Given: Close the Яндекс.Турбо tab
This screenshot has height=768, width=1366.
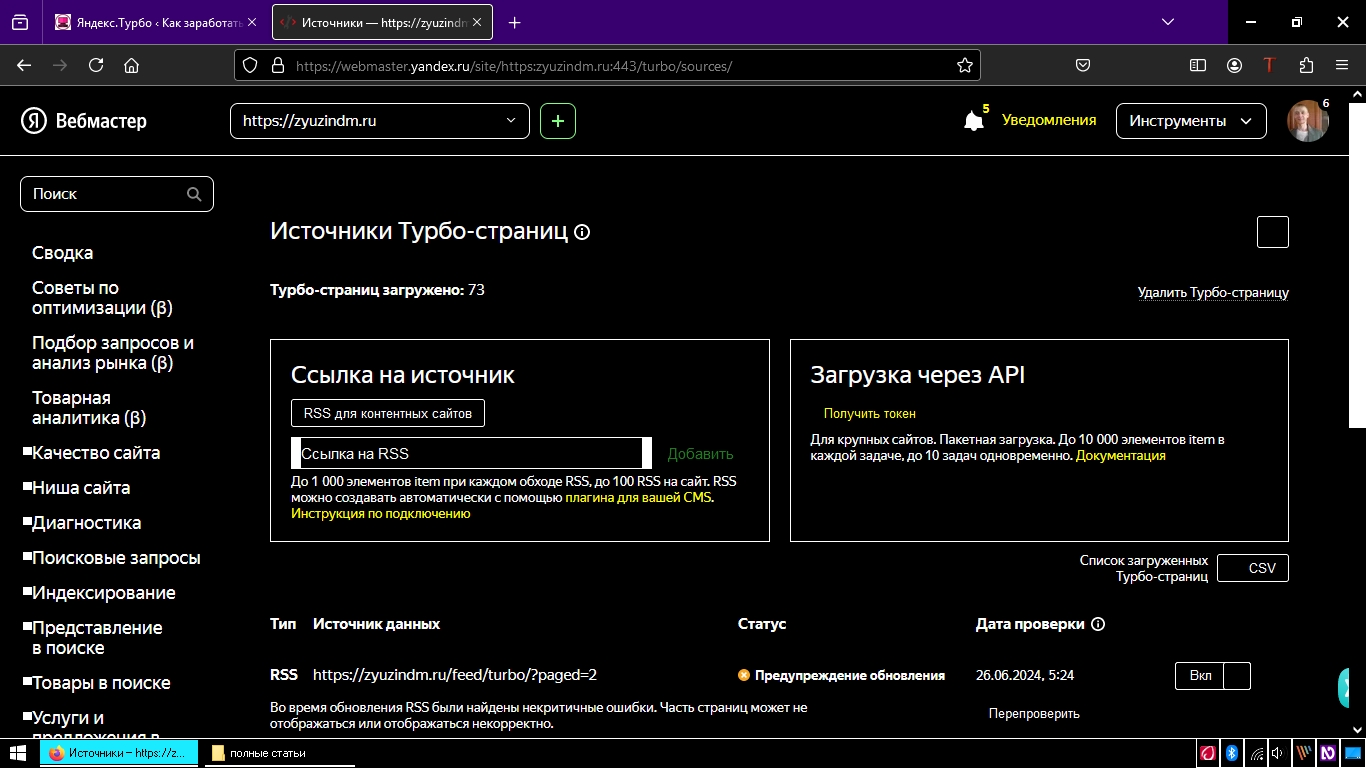Looking at the screenshot, I should tap(251, 22).
